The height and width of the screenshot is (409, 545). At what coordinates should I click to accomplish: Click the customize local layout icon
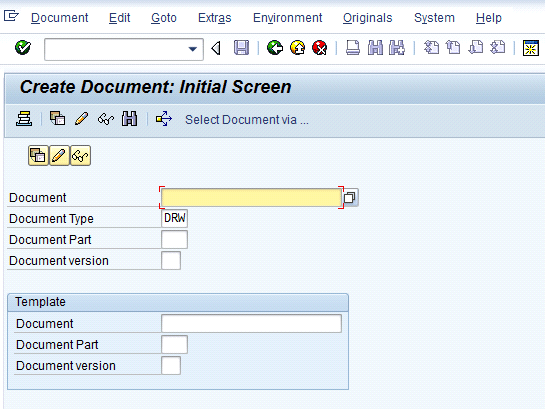click(531, 48)
